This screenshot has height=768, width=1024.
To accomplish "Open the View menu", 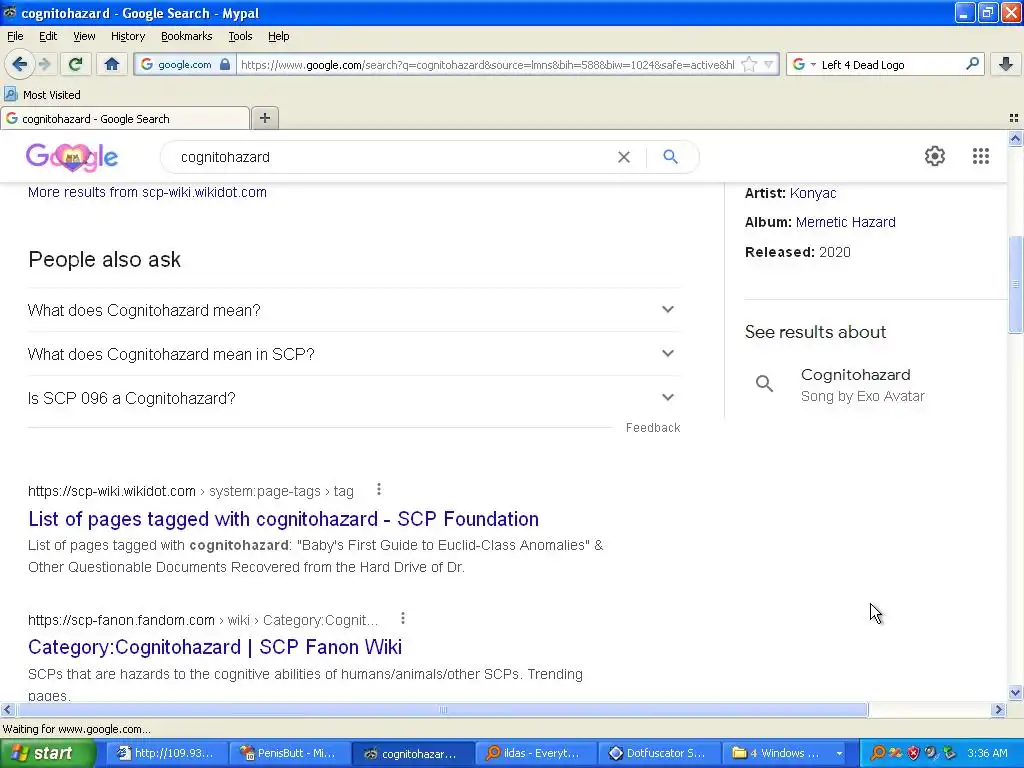I will coord(84,36).
